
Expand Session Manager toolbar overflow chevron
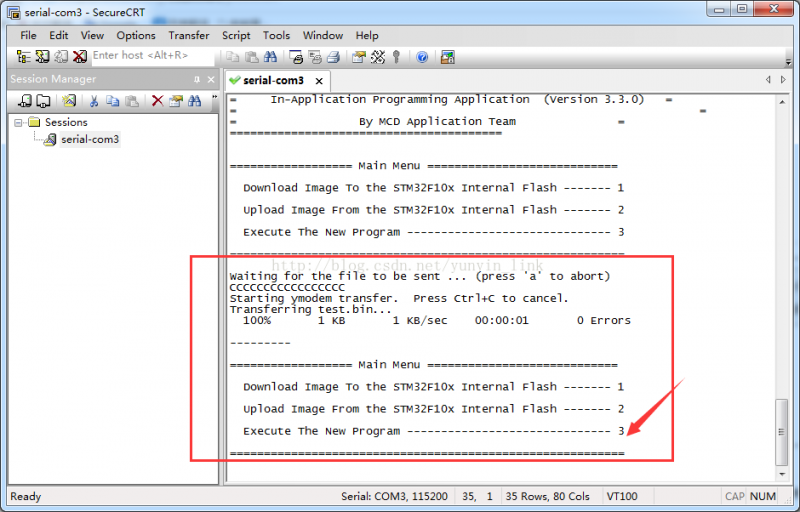[x=214, y=97]
